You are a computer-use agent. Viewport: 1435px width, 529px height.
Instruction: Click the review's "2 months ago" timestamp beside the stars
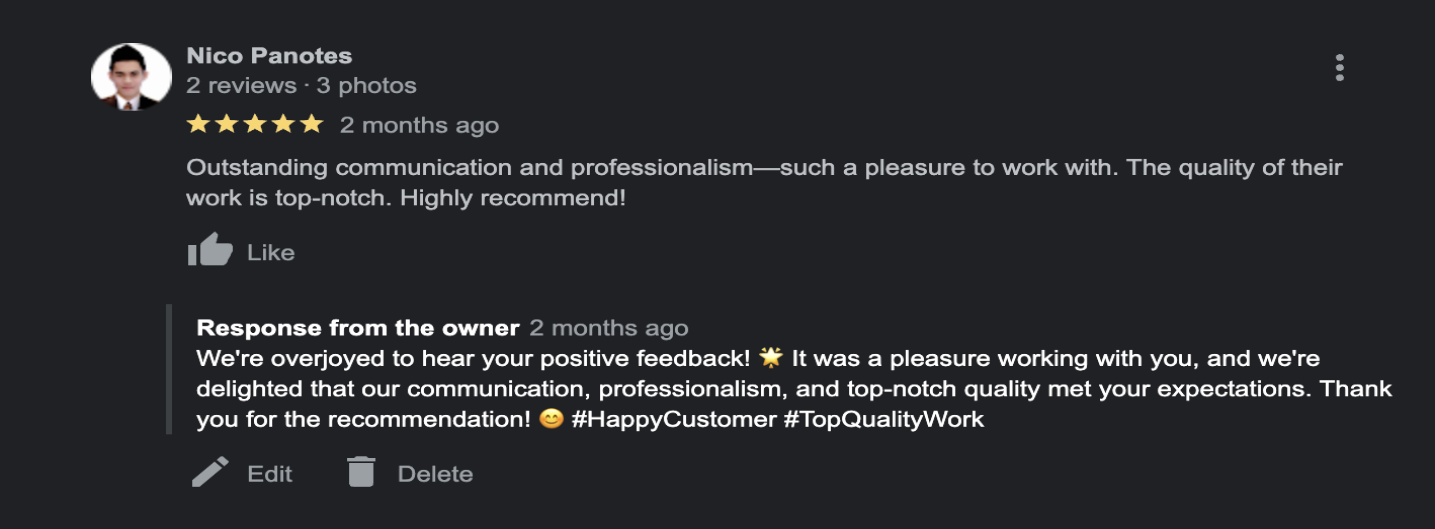tap(419, 125)
